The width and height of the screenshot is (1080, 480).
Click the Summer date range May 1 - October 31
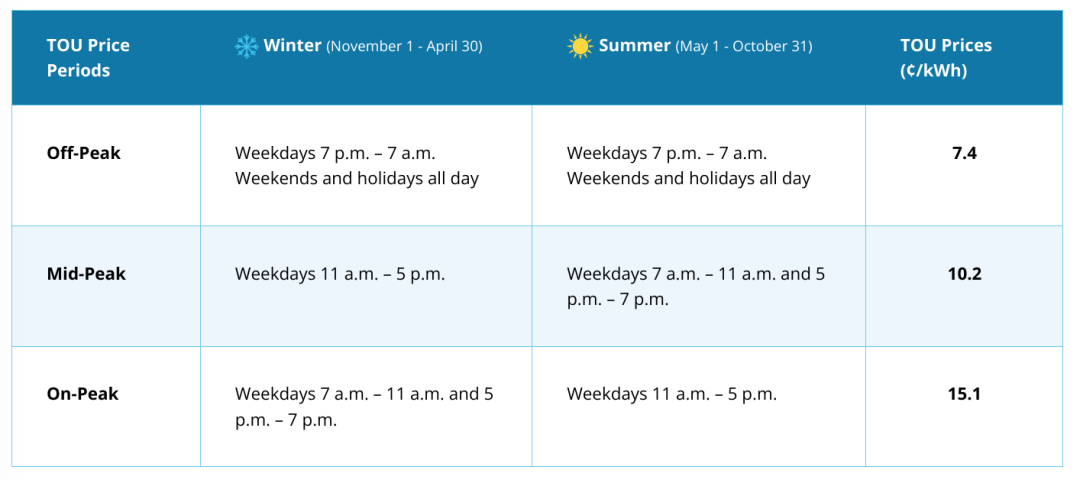click(744, 47)
